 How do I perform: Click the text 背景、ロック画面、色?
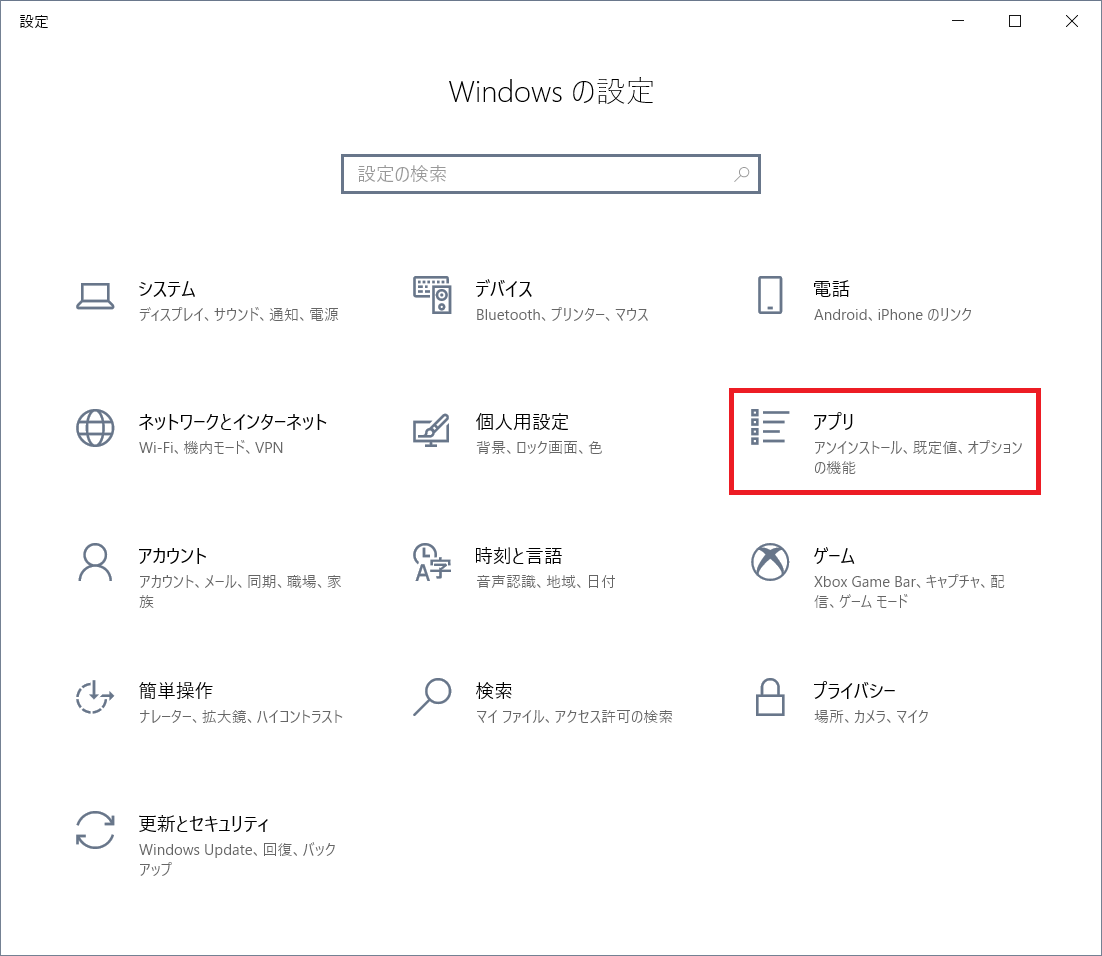tap(539, 448)
